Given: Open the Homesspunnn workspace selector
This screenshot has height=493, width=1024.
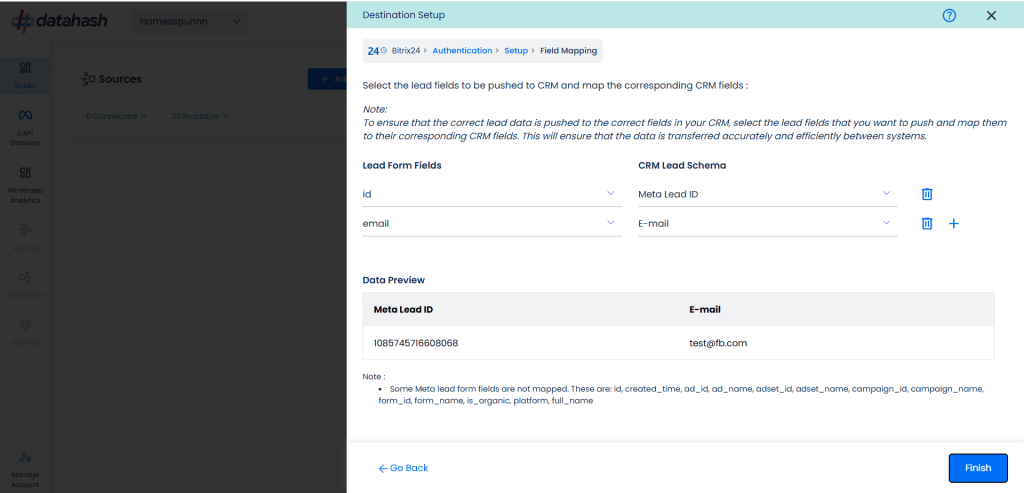Looking at the screenshot, I should tap(189, 22).
